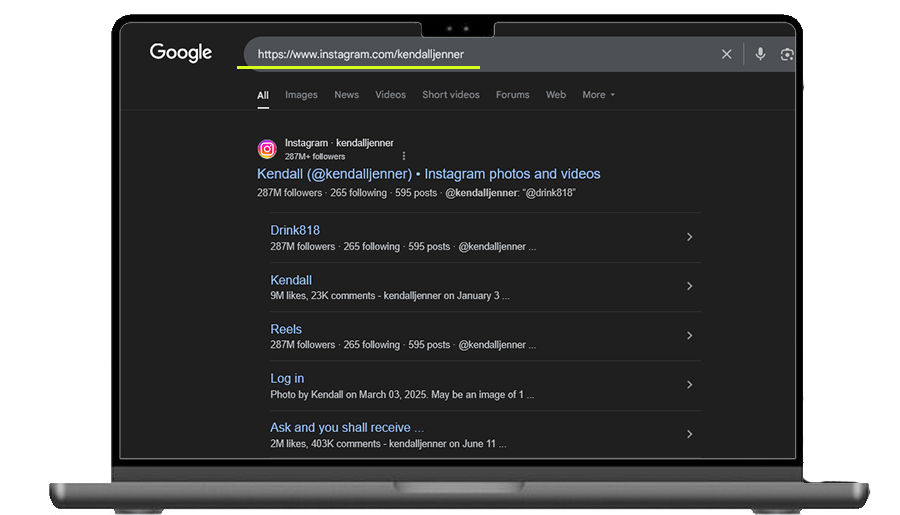
Task: Click the Photo by Kendall on March 03, 2025 snippet
Action: coord(402,394)
